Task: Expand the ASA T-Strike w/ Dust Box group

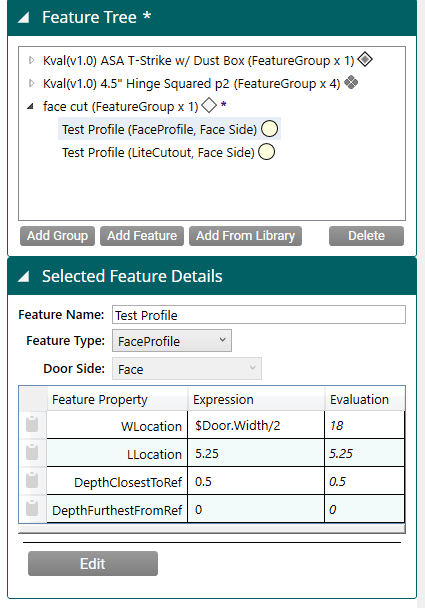Action: point(31,60)
